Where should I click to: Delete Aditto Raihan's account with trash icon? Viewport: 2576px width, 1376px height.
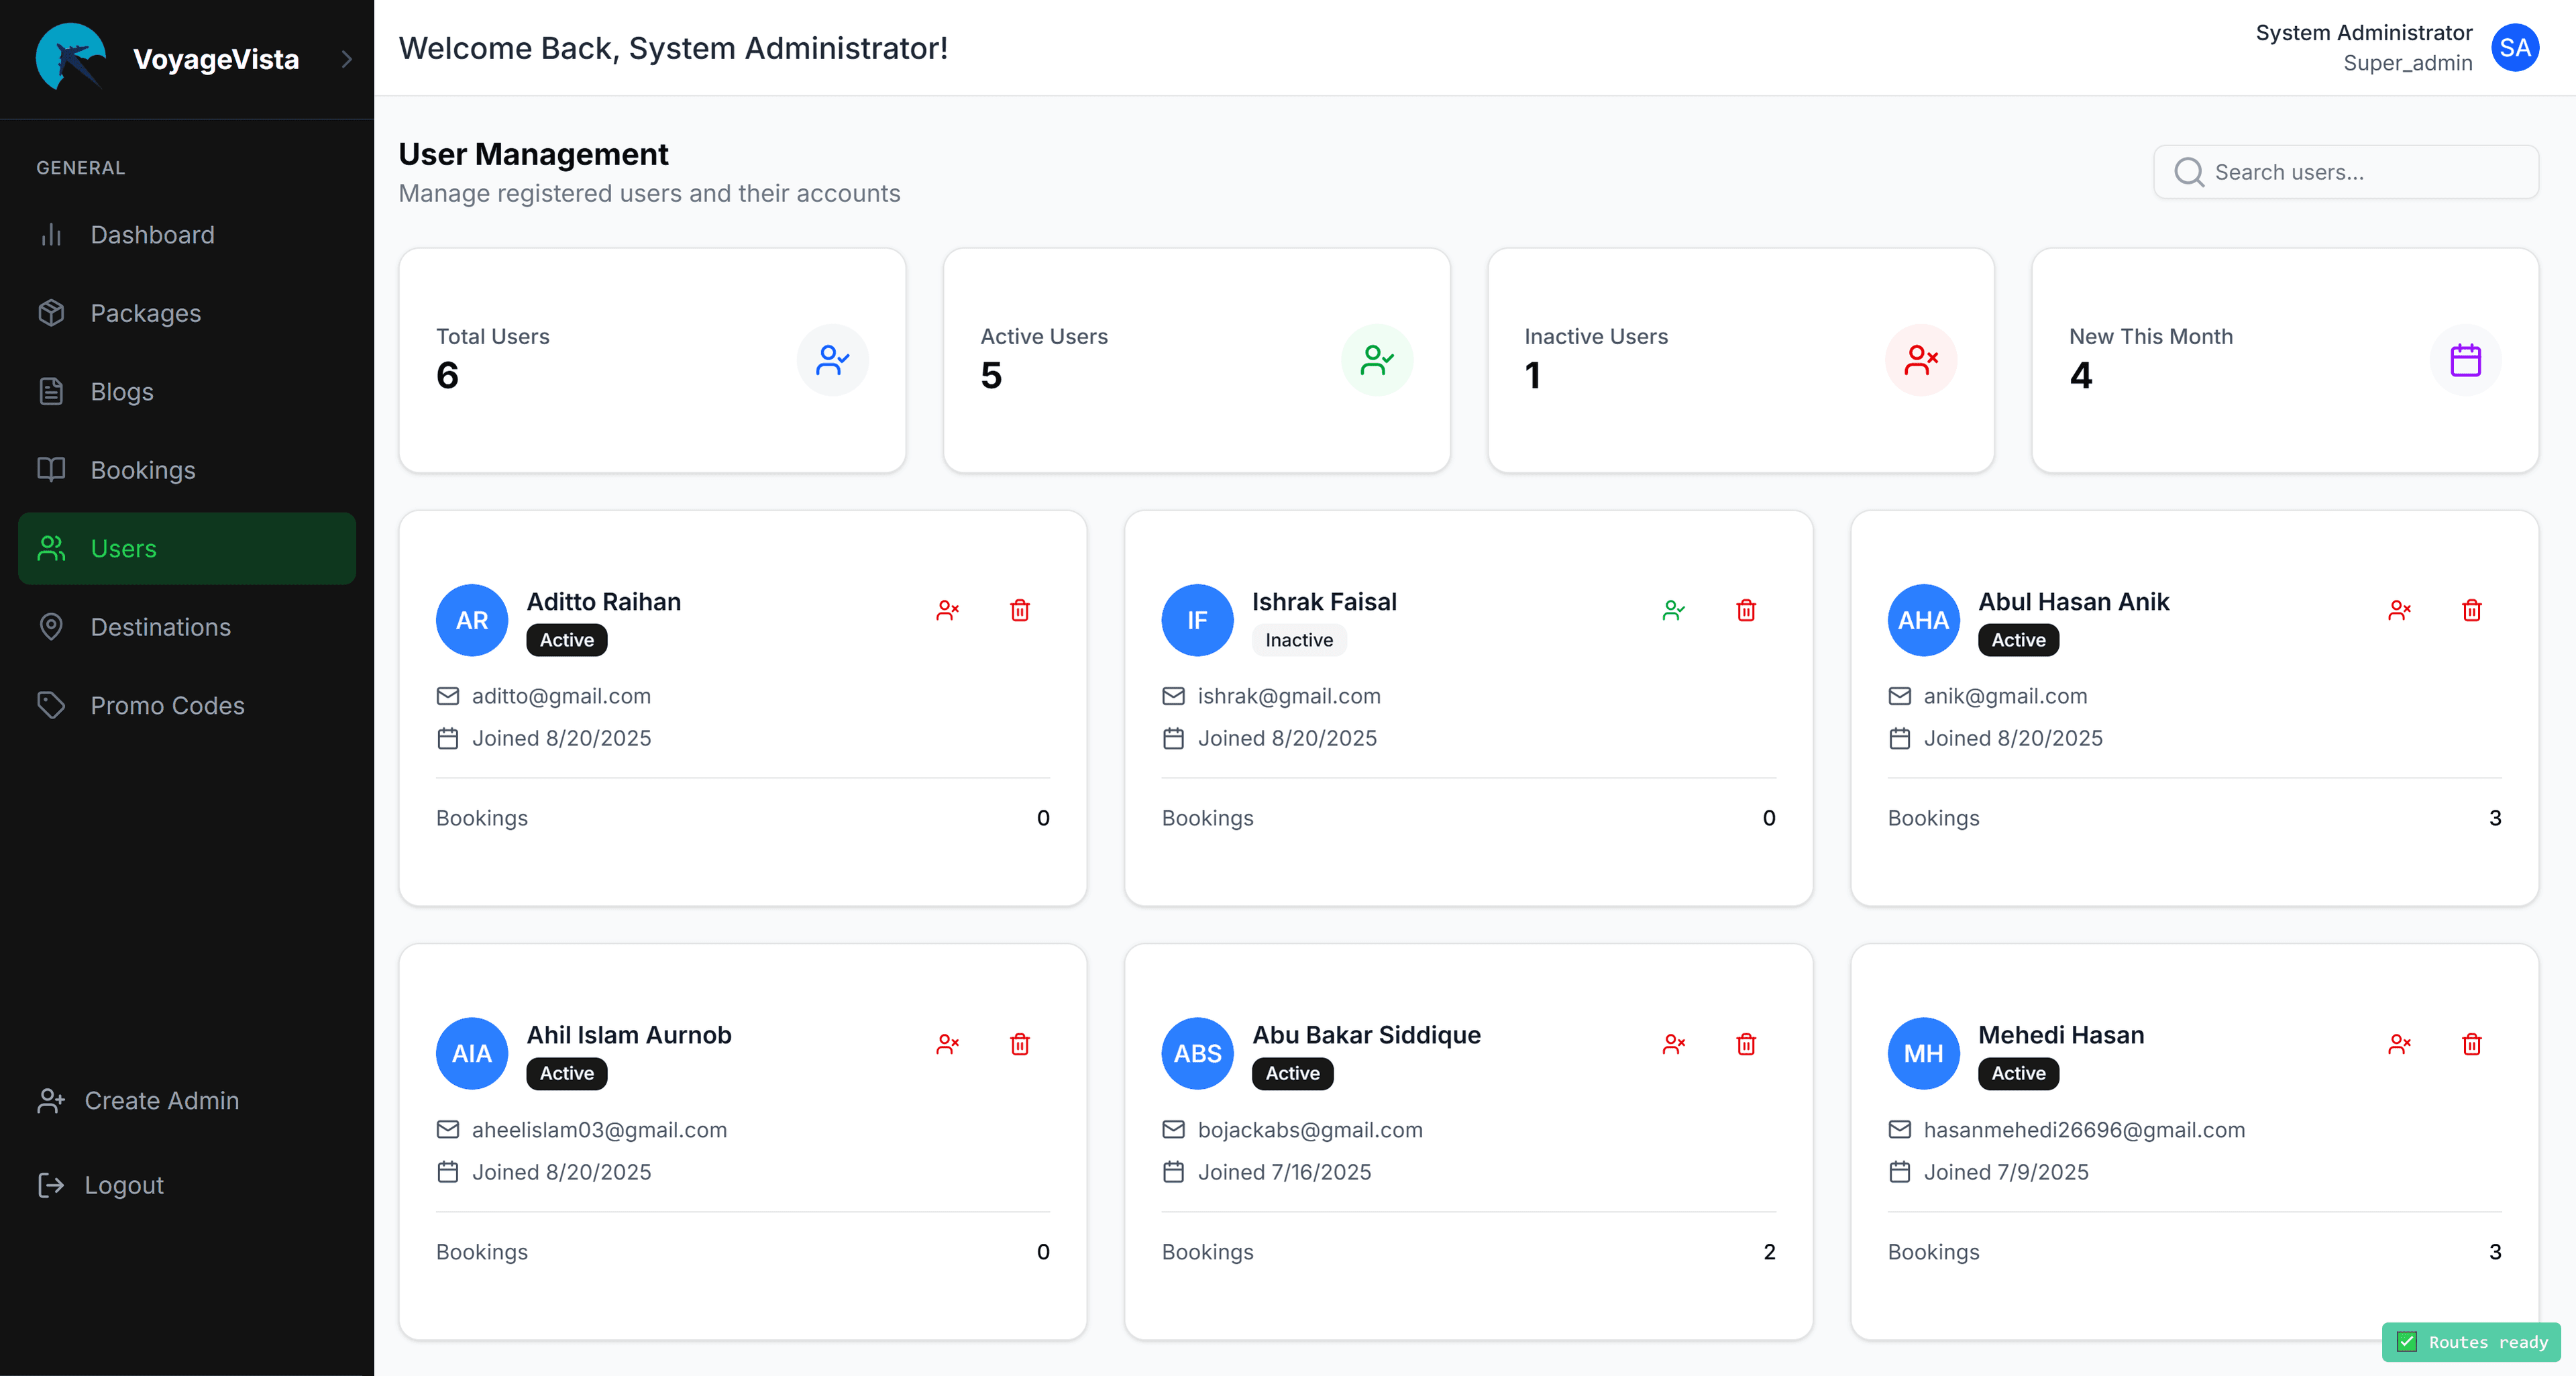pos(1019,610)
